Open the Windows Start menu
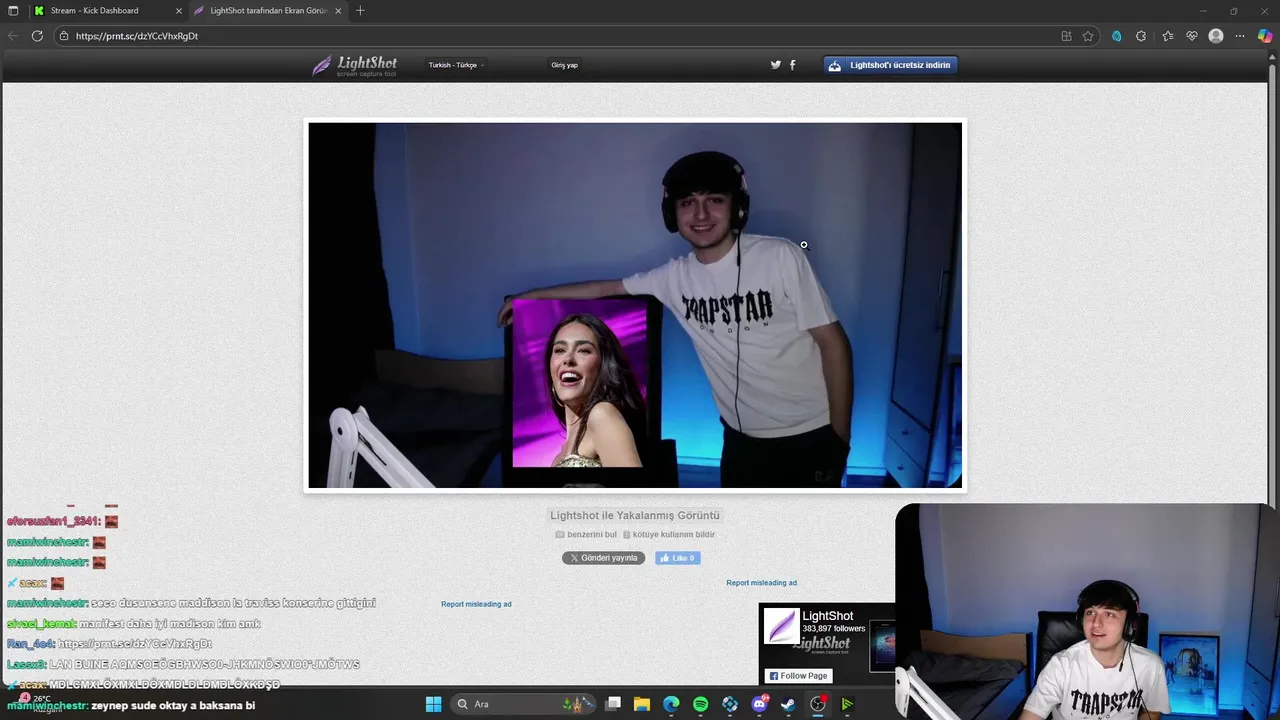1280x720 pixels. point(433,704)
